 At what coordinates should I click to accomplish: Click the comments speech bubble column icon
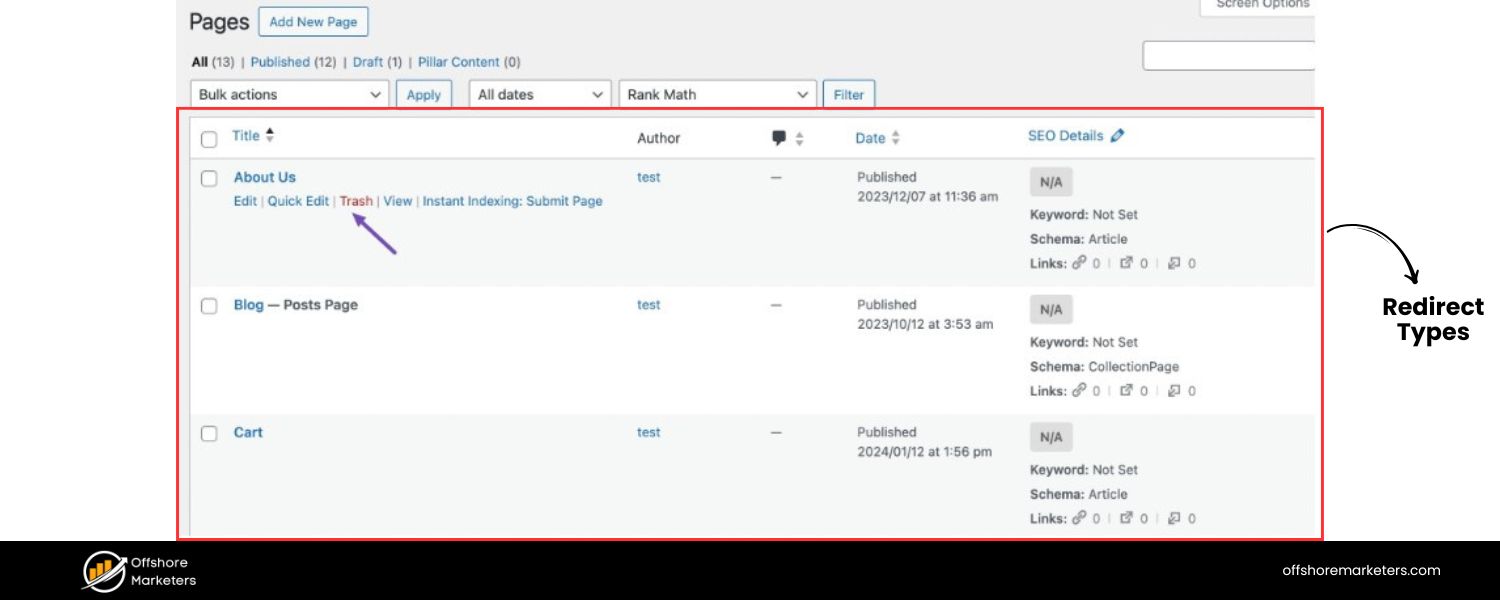(779, 138)
